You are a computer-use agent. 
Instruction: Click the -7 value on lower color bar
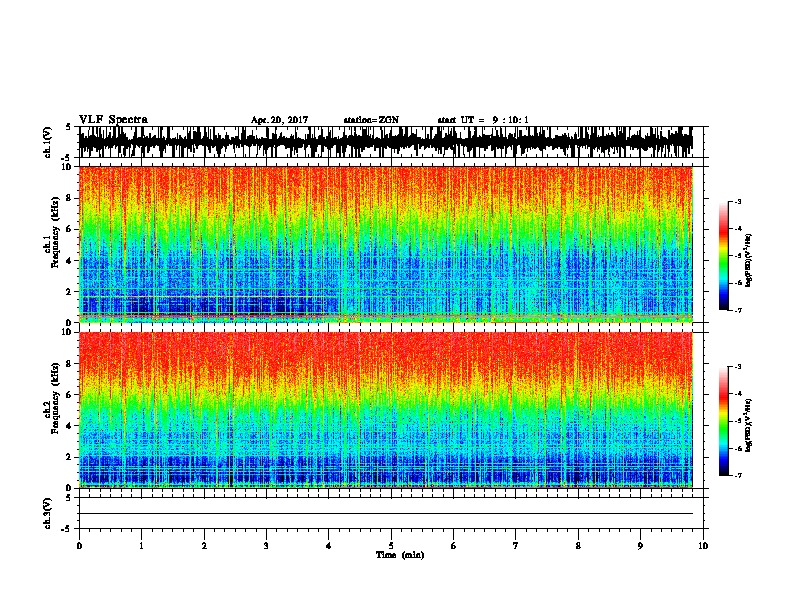[x=738, y=476]
